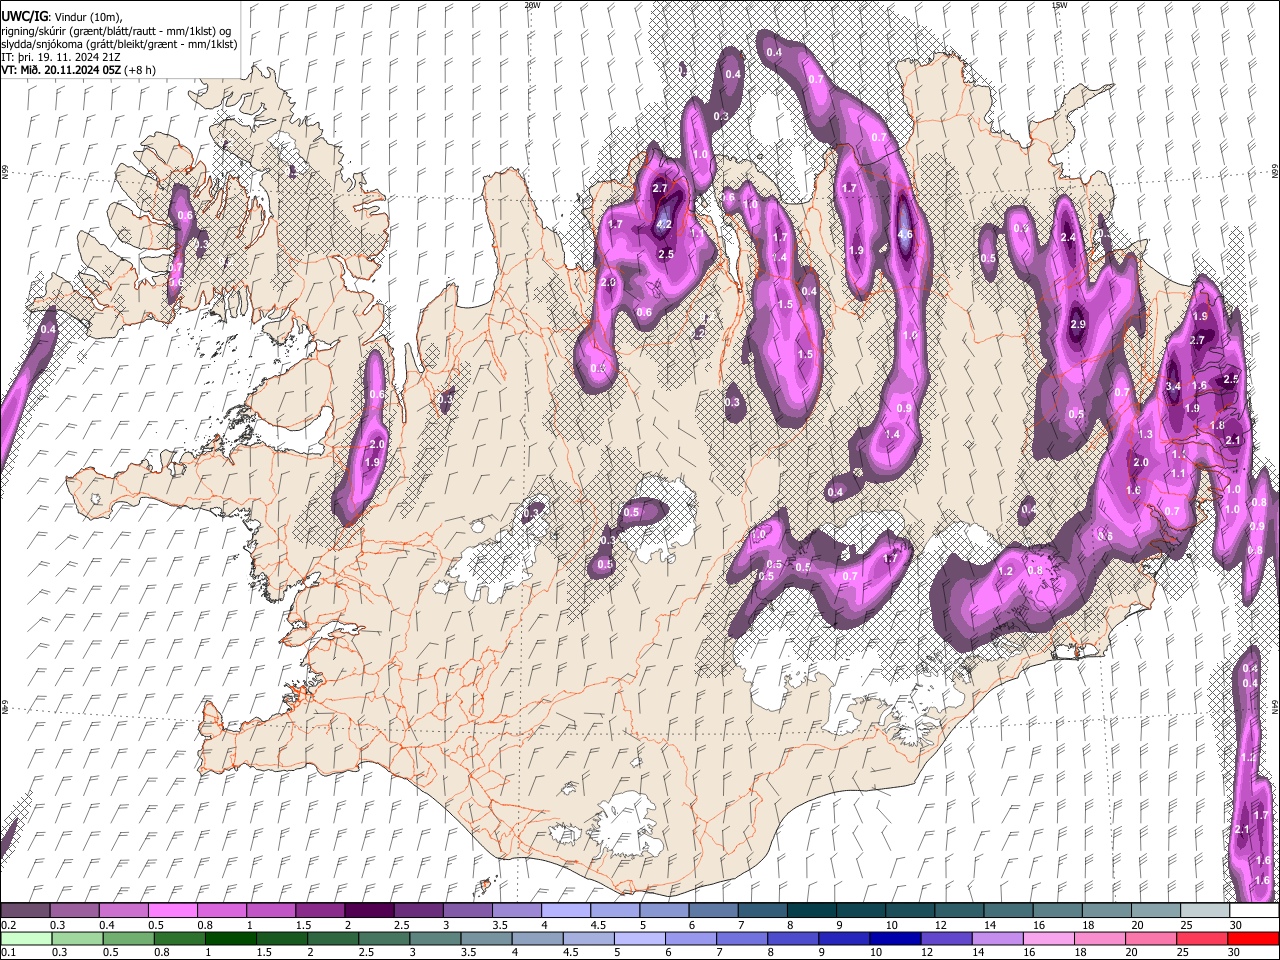
Task: Click the 4.2 snowfall value on the map
Action: tap(663, 225)
